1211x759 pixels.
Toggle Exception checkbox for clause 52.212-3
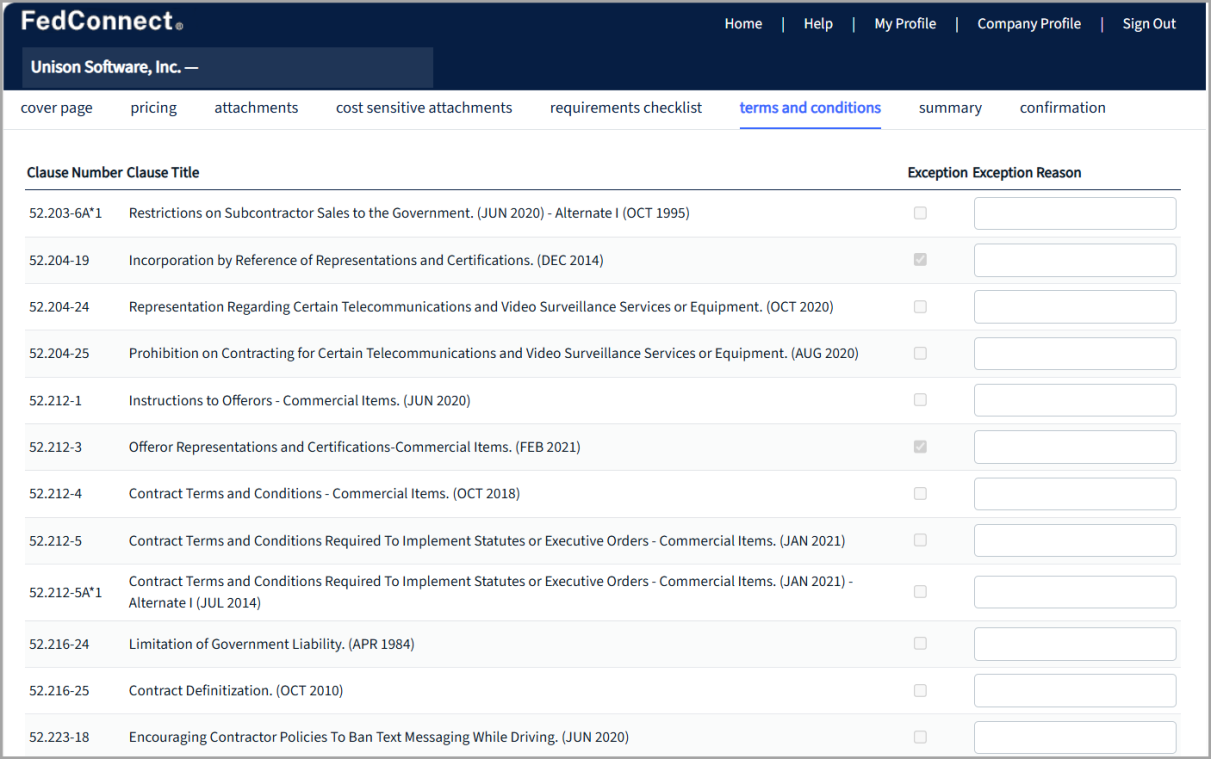920,447
